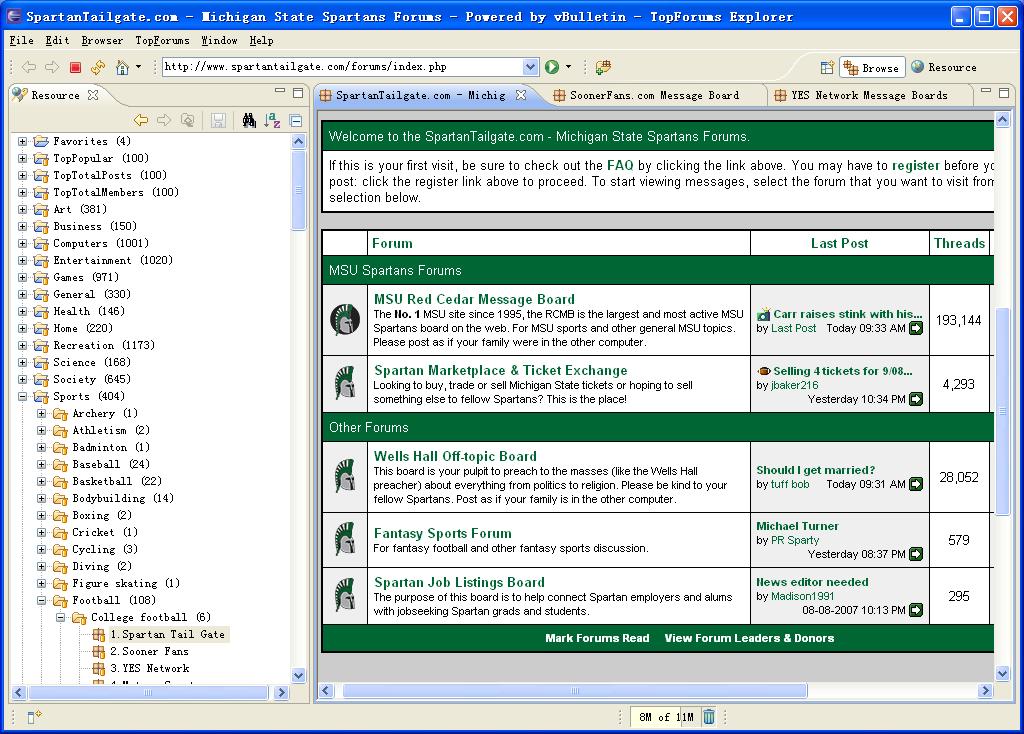Click the Resource panel forward arrow icon
The width and height of the screenshot is (1024, 734).
pos(164,120)
